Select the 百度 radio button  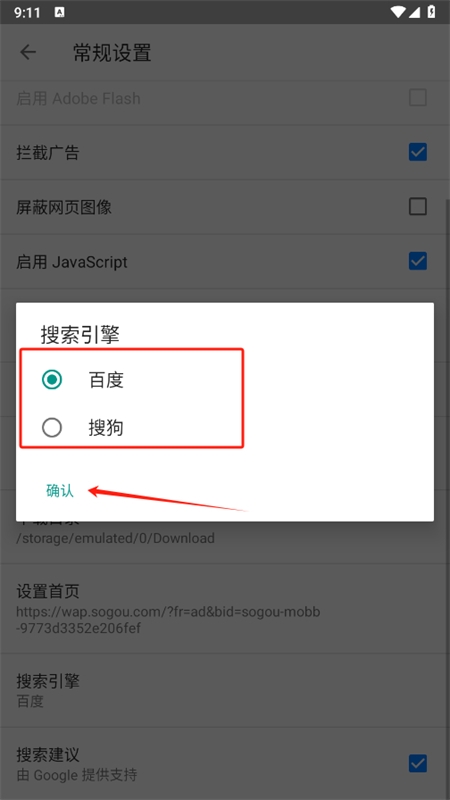[x=52, y=380]
